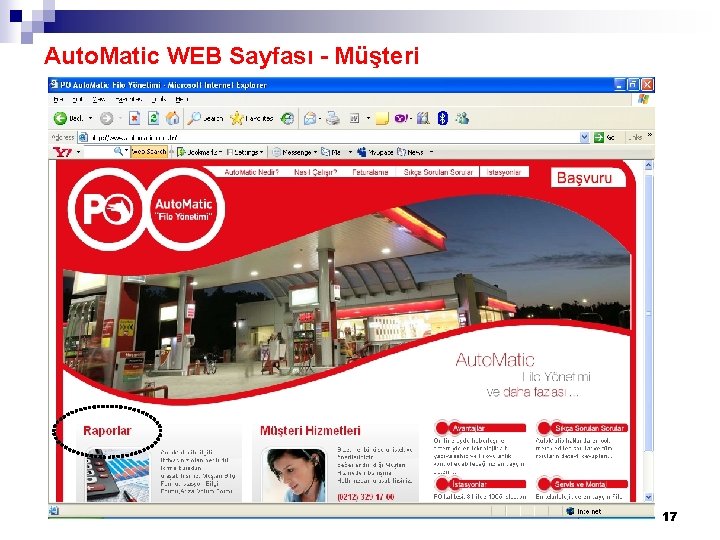This screenshot has width=720, height=540.
Task: Click the Yahoo messenger toolbar icon
Action: click(x=401, y=118)
